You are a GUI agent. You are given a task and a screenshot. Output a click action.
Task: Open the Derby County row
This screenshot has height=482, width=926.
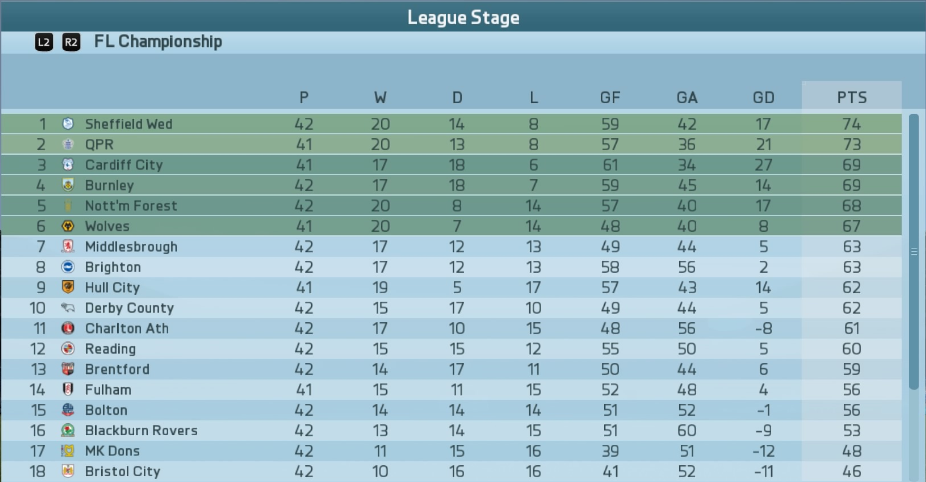(451, 308)
